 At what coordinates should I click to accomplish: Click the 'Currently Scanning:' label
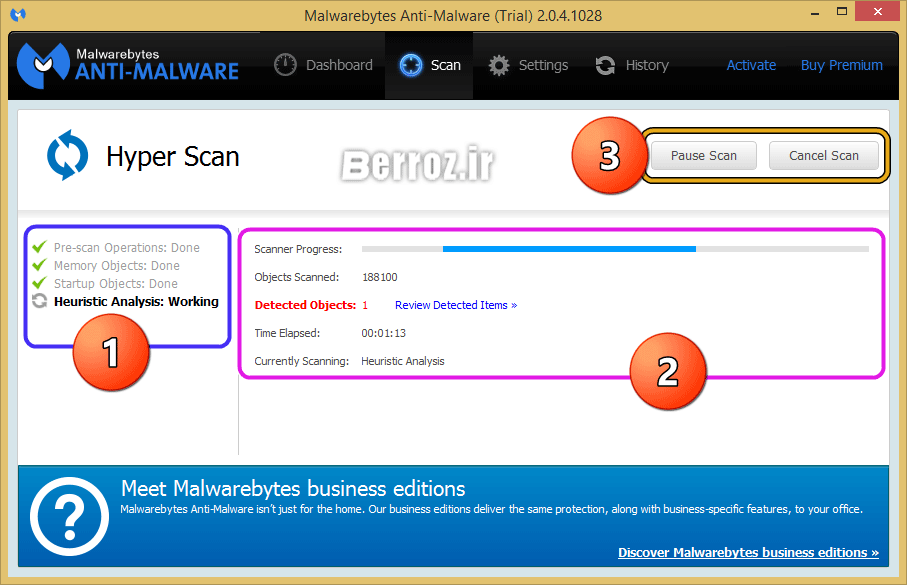(x=301, y=361)
